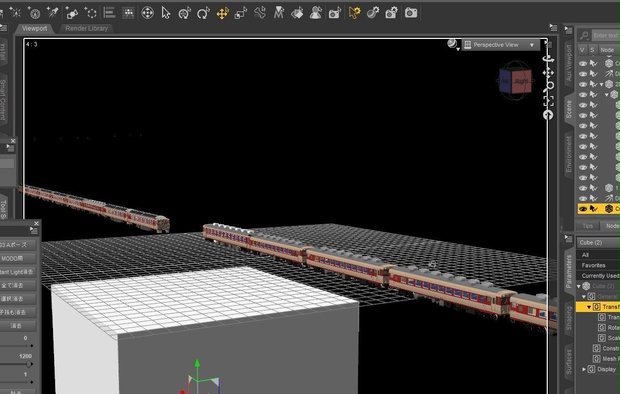Select the Joint Editor bone tool
Viewport: 620px width, 394px height.
[x=260, y=13]
